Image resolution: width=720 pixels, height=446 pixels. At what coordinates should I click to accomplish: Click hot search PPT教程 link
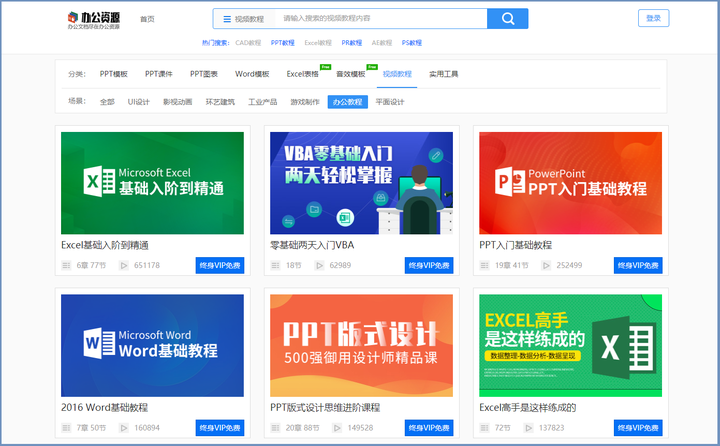(282, 43)
